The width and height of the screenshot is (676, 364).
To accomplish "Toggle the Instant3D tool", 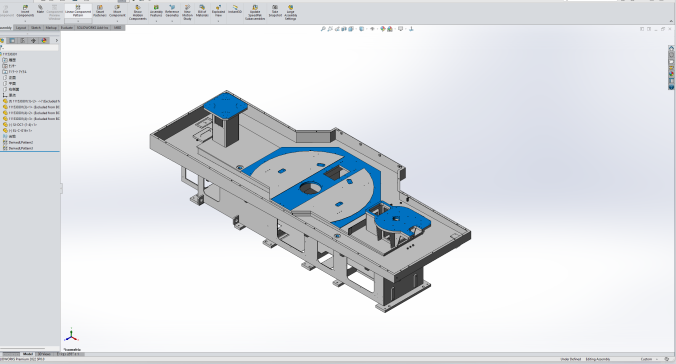I will point(235,9).
